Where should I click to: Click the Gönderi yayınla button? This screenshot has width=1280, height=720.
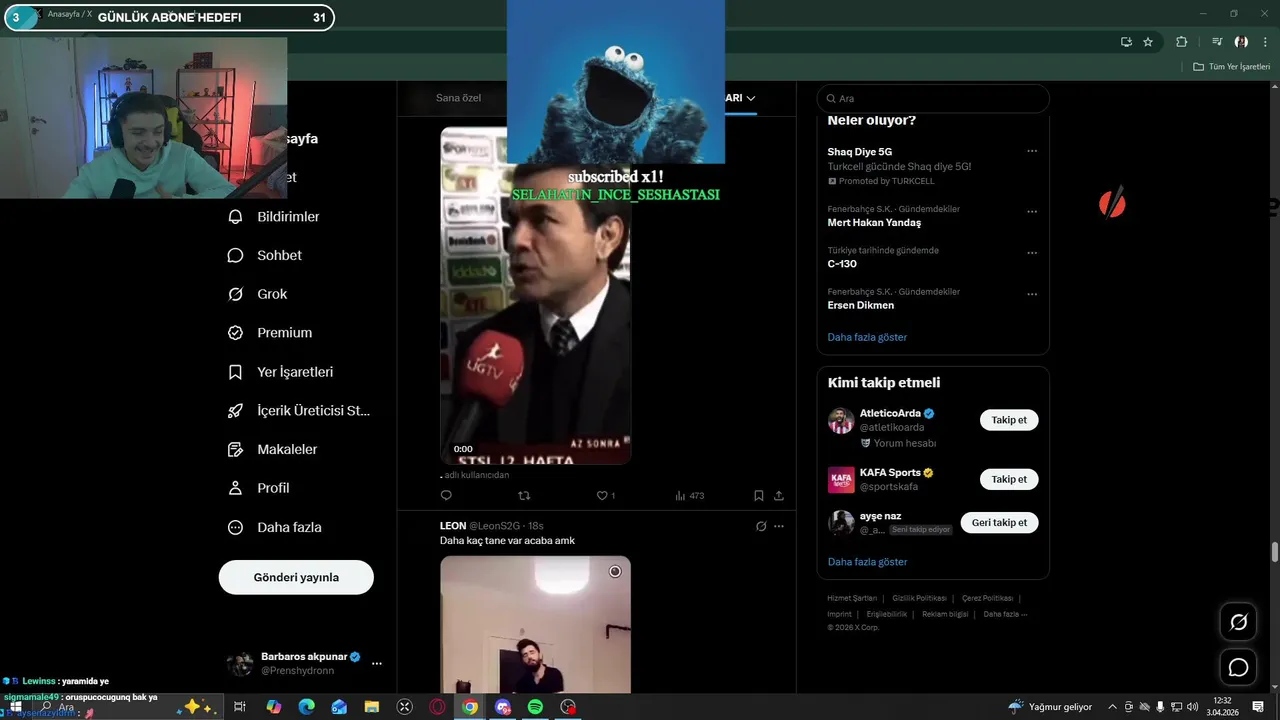click(296, 577)
